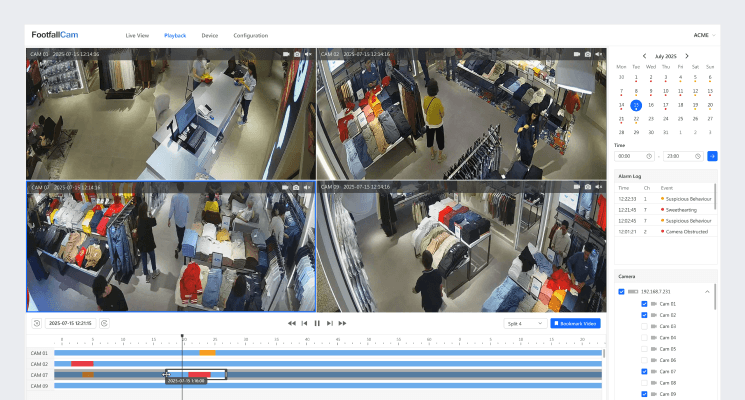Viewport: 745px width, 400px height.
Task: Enable the Cam 03 checkbox
Action: [x=644, y=326]
